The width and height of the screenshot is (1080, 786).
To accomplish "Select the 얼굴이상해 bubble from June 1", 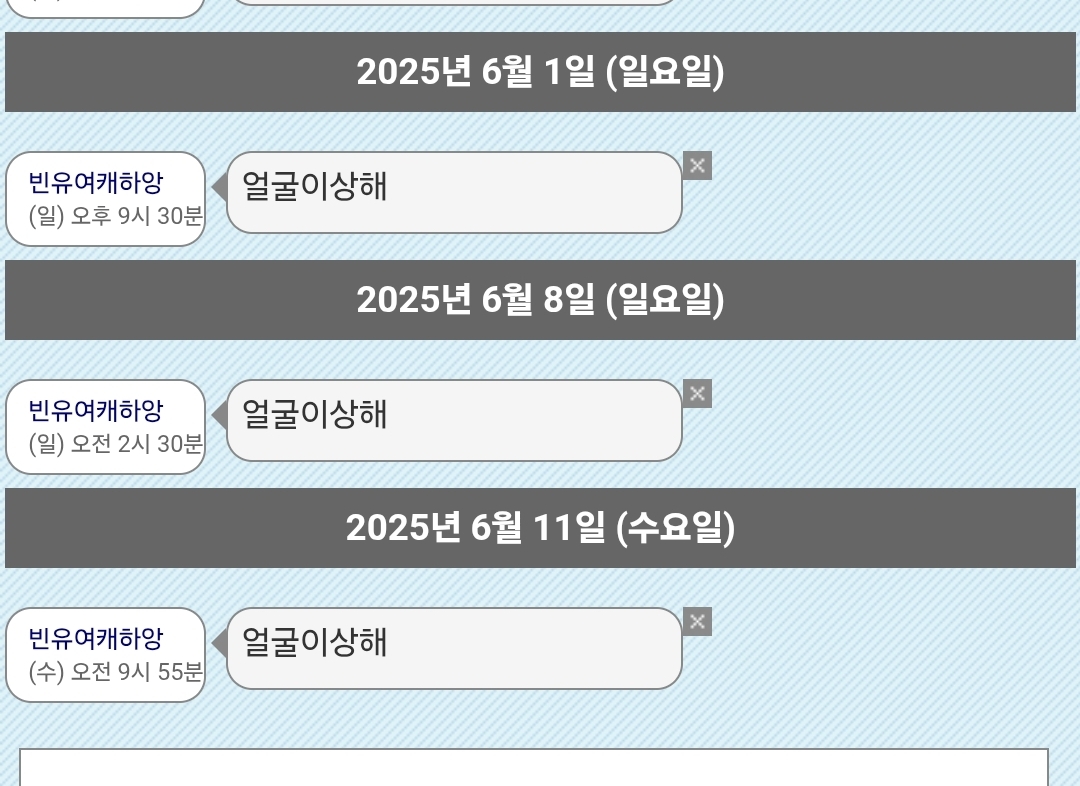I will (454, 192).
